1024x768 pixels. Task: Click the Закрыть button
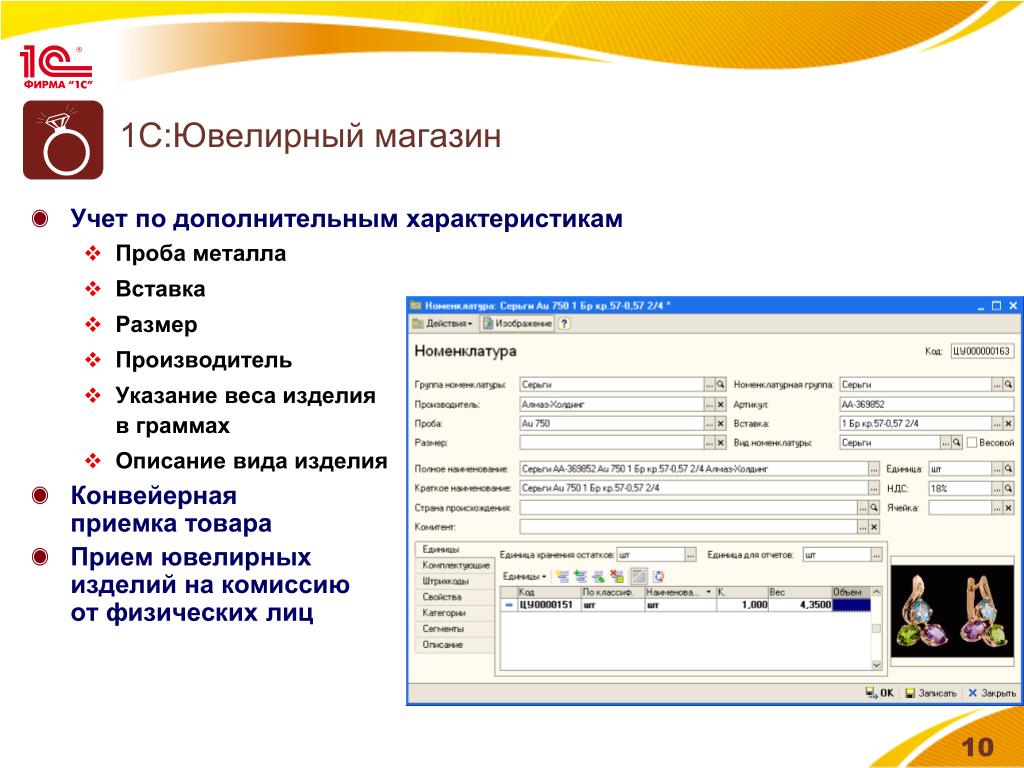point(992,693)
